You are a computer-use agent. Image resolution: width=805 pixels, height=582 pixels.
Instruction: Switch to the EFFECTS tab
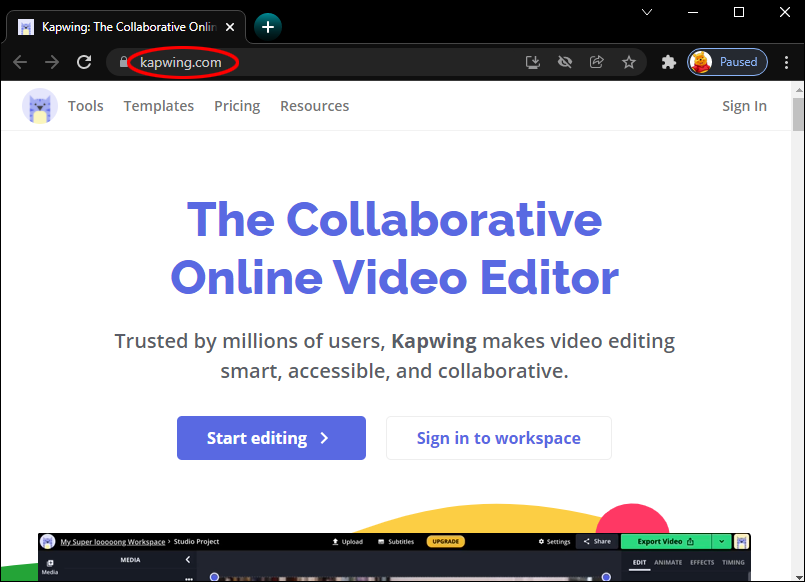point(702,562)
